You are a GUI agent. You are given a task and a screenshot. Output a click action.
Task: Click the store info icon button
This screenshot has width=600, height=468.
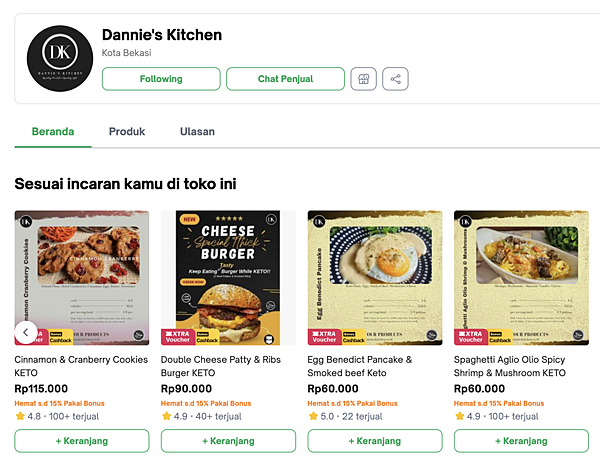tap(363, 79)
